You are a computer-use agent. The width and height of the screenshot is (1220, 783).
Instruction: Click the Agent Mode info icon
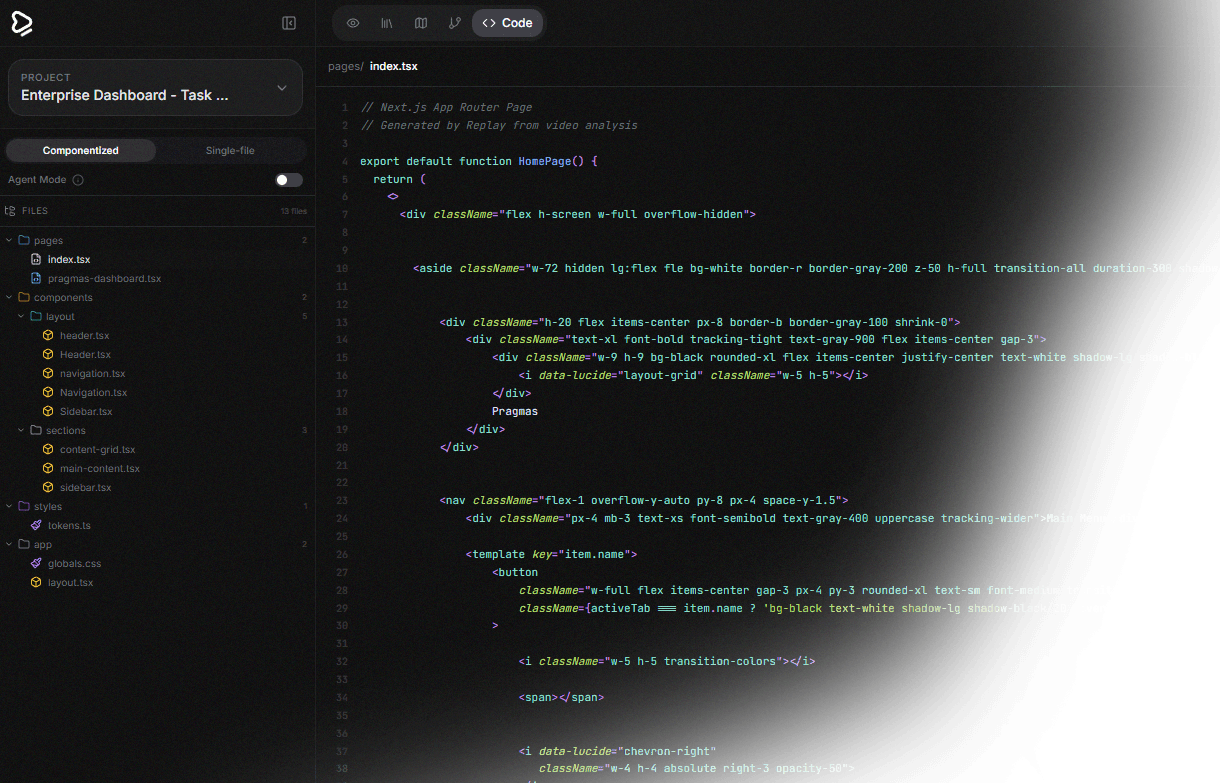[x=78, y=180]
